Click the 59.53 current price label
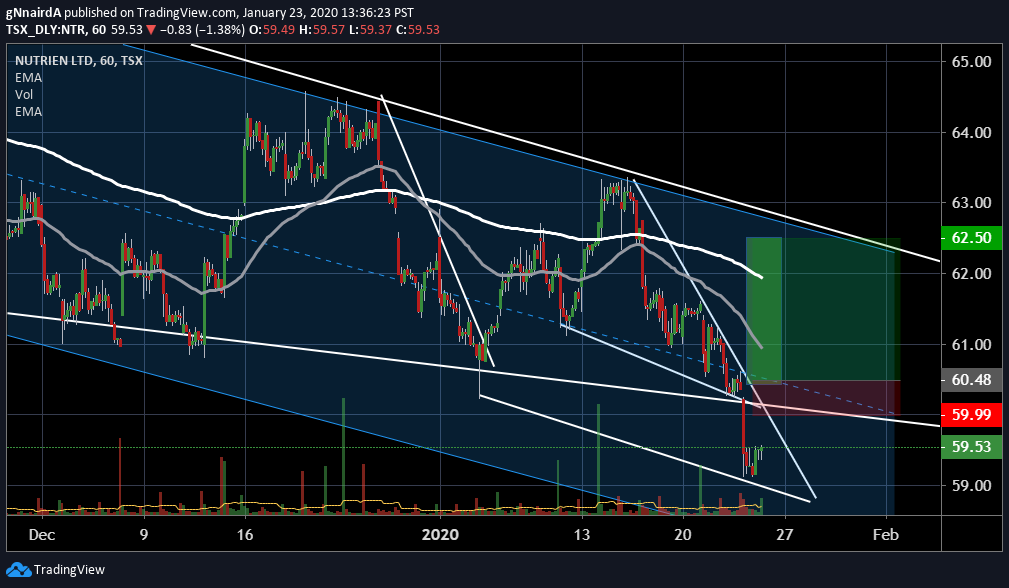The height and width of the screenshot is (588, 1009). pyautogui.click(x=971, y=446)
